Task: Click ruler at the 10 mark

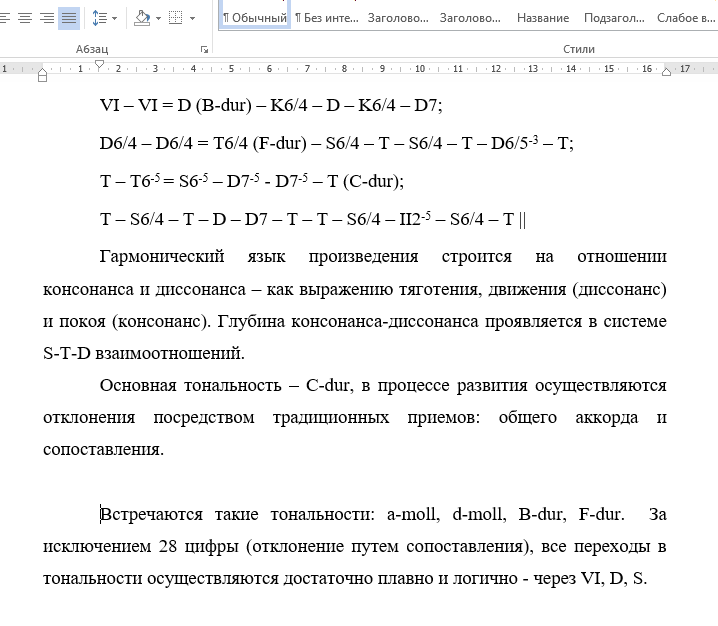Action: pos(420,69)
